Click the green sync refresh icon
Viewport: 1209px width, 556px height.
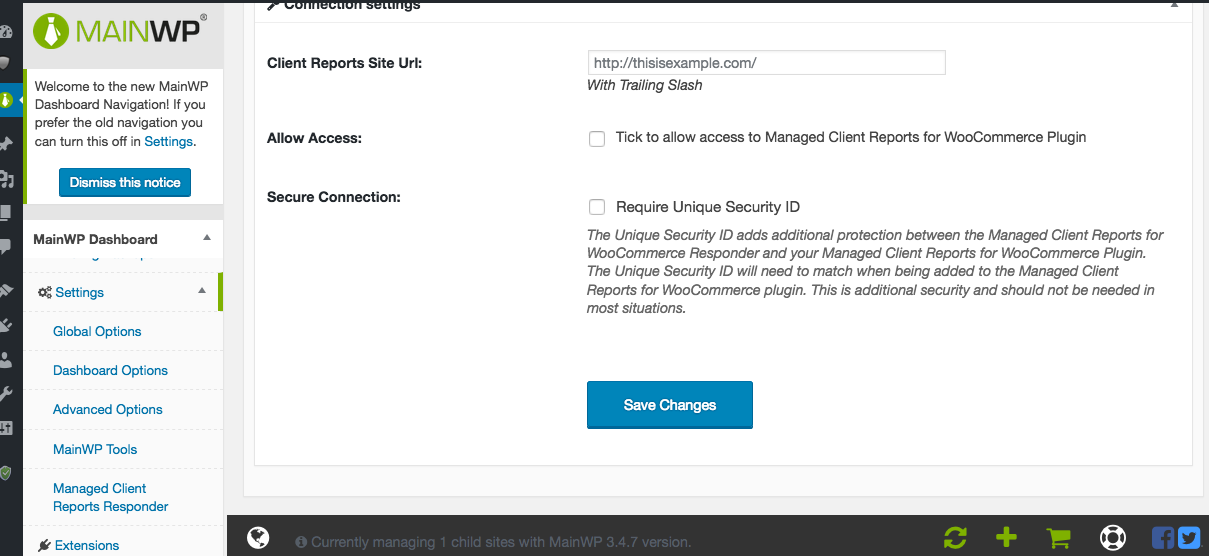click(x=955, y=538)
